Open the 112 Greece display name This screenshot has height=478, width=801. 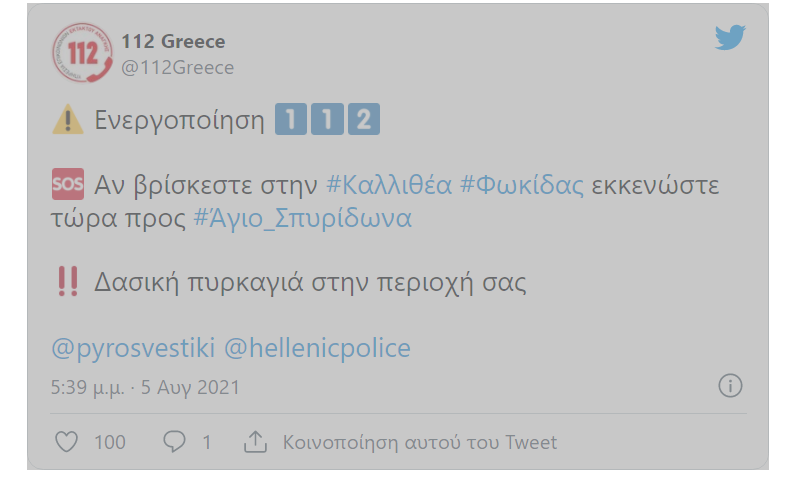pos(173,42)
